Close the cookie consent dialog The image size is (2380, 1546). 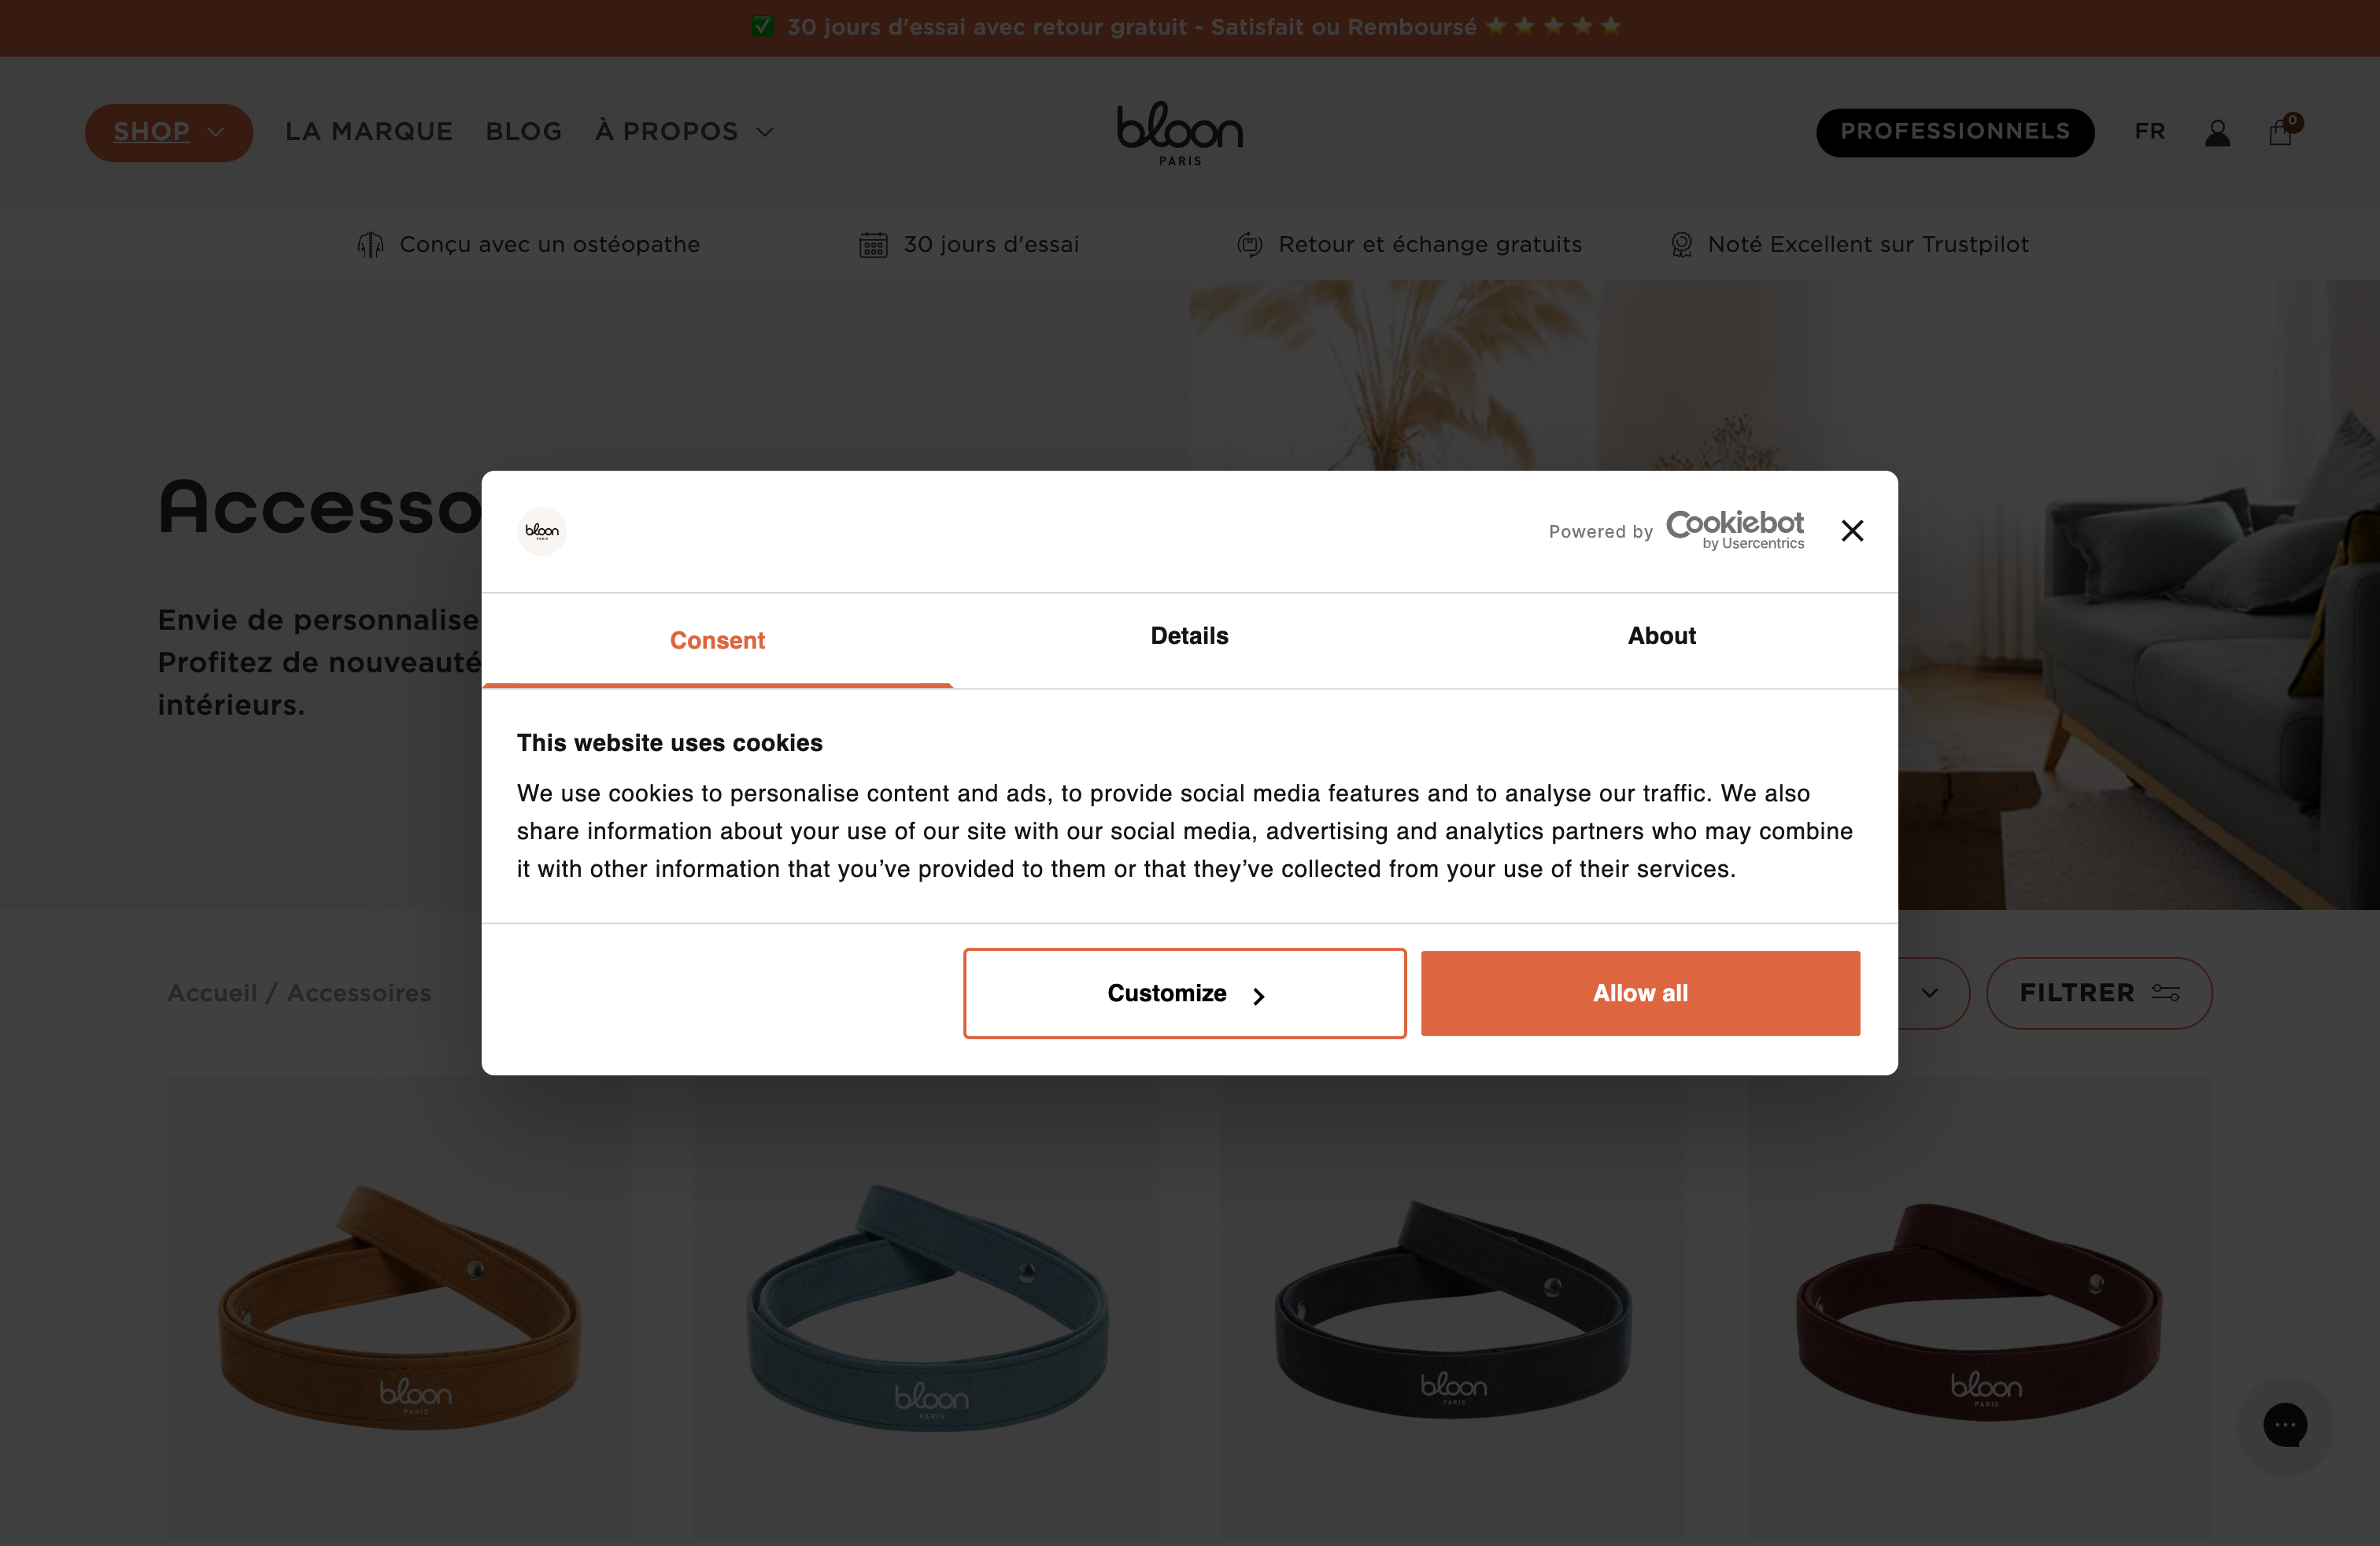[1852, 531]
